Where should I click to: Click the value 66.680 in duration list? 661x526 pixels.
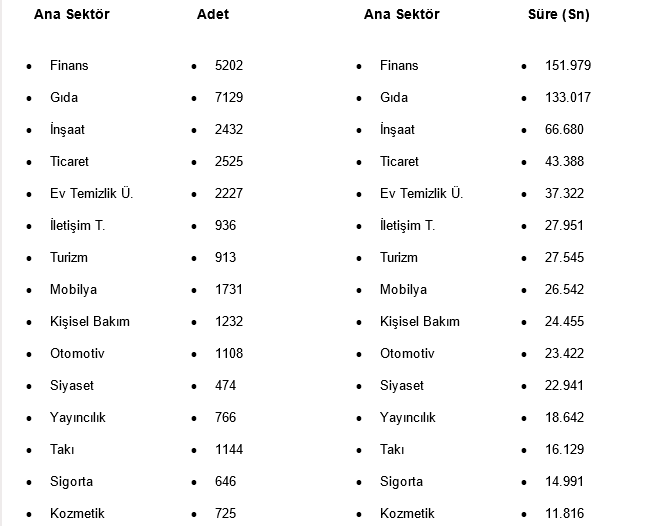coord(564,130)
